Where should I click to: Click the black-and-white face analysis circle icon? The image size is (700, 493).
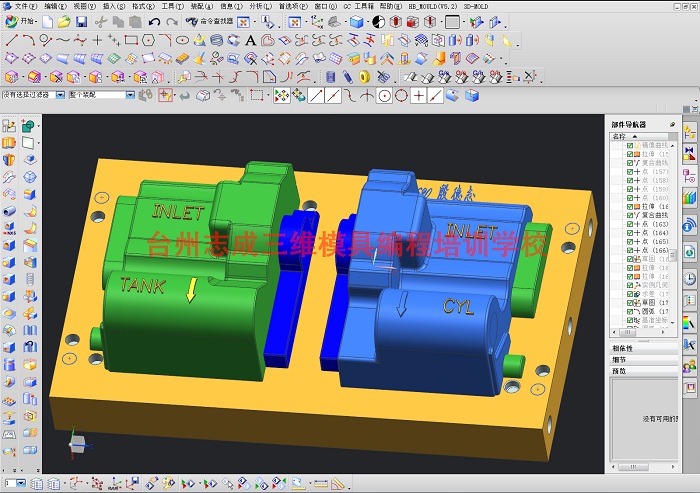(379, 22)
